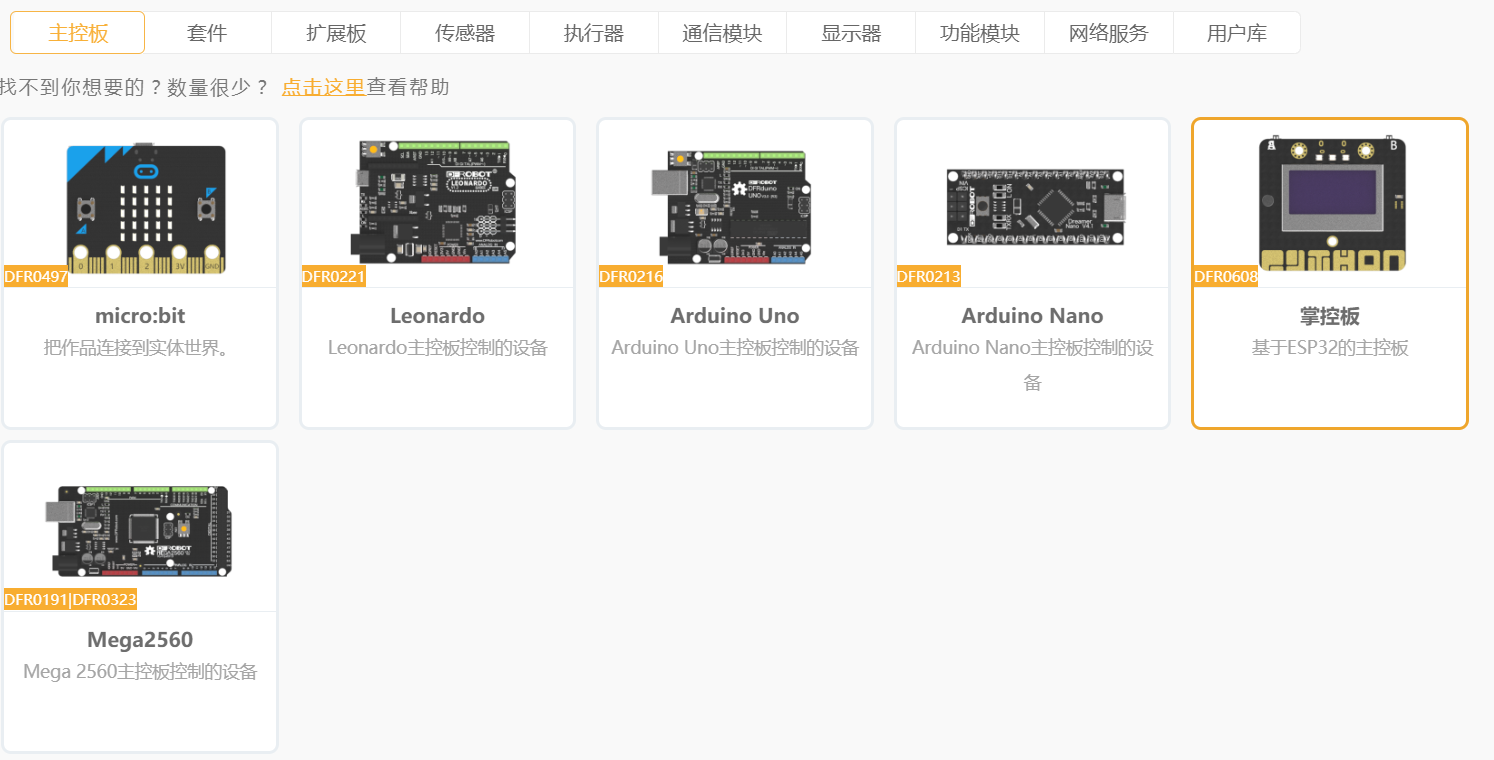Select the micro:bit board image
This screenshot has height=760, width=1494.
(x=146, y=208)
